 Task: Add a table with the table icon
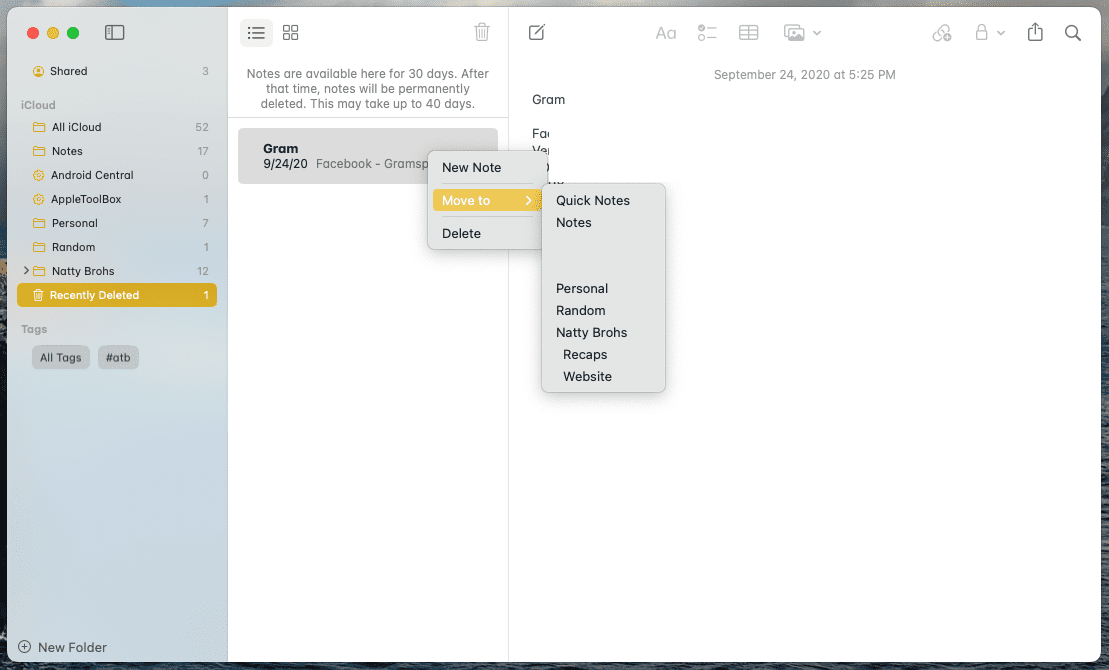click(748, 33)
